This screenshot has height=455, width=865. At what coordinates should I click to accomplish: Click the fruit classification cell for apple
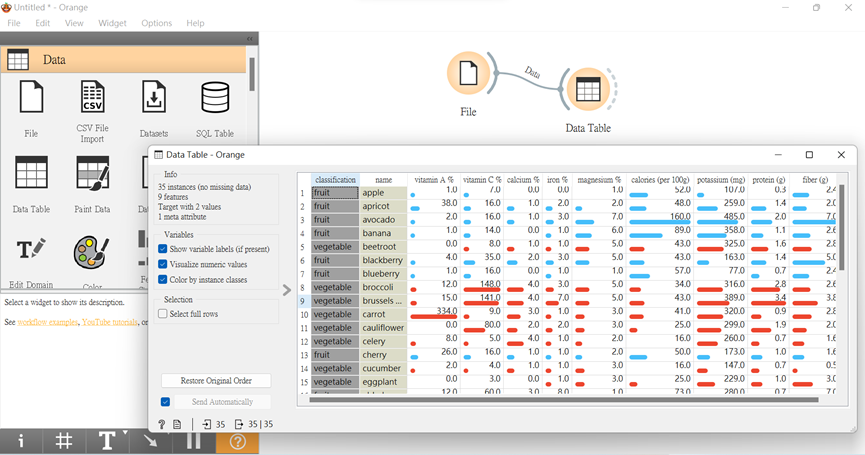[335, 192]
